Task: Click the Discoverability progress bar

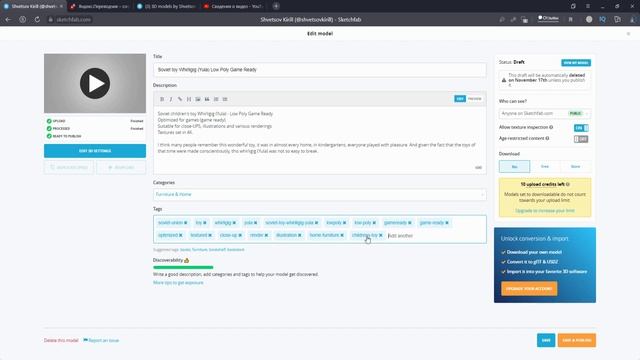Action: [183, 267]
